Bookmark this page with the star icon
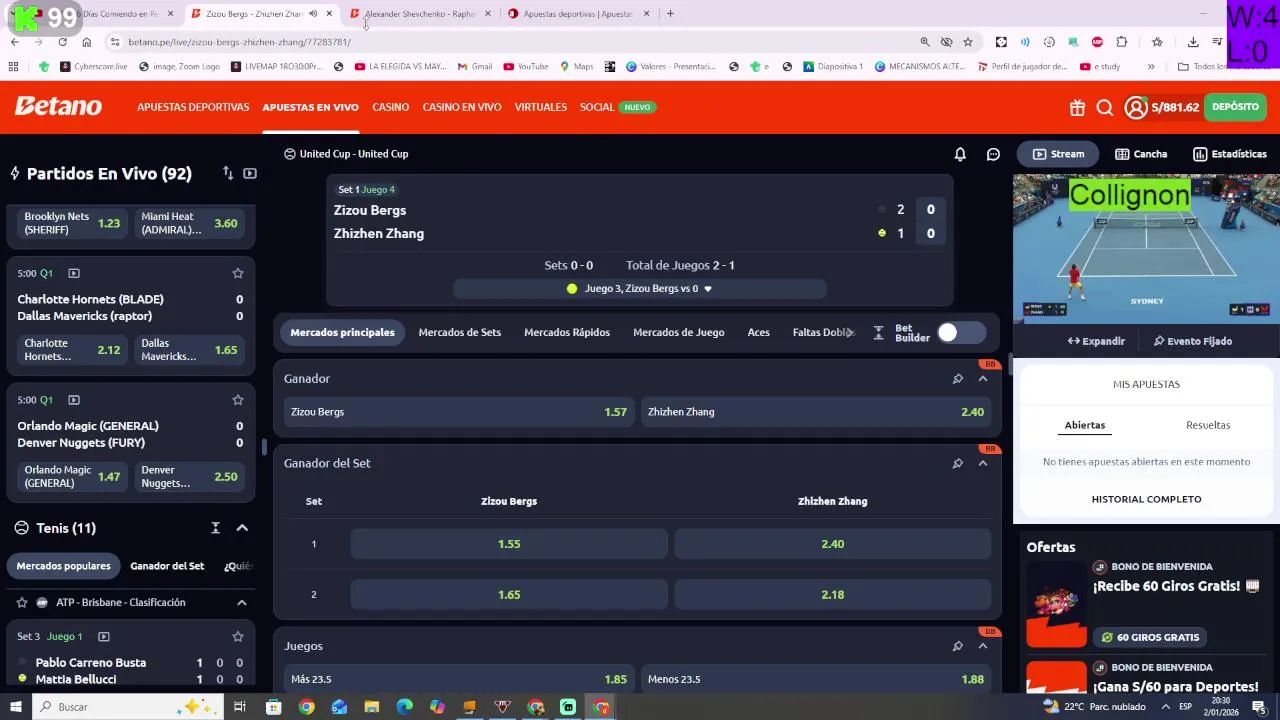 968,42
